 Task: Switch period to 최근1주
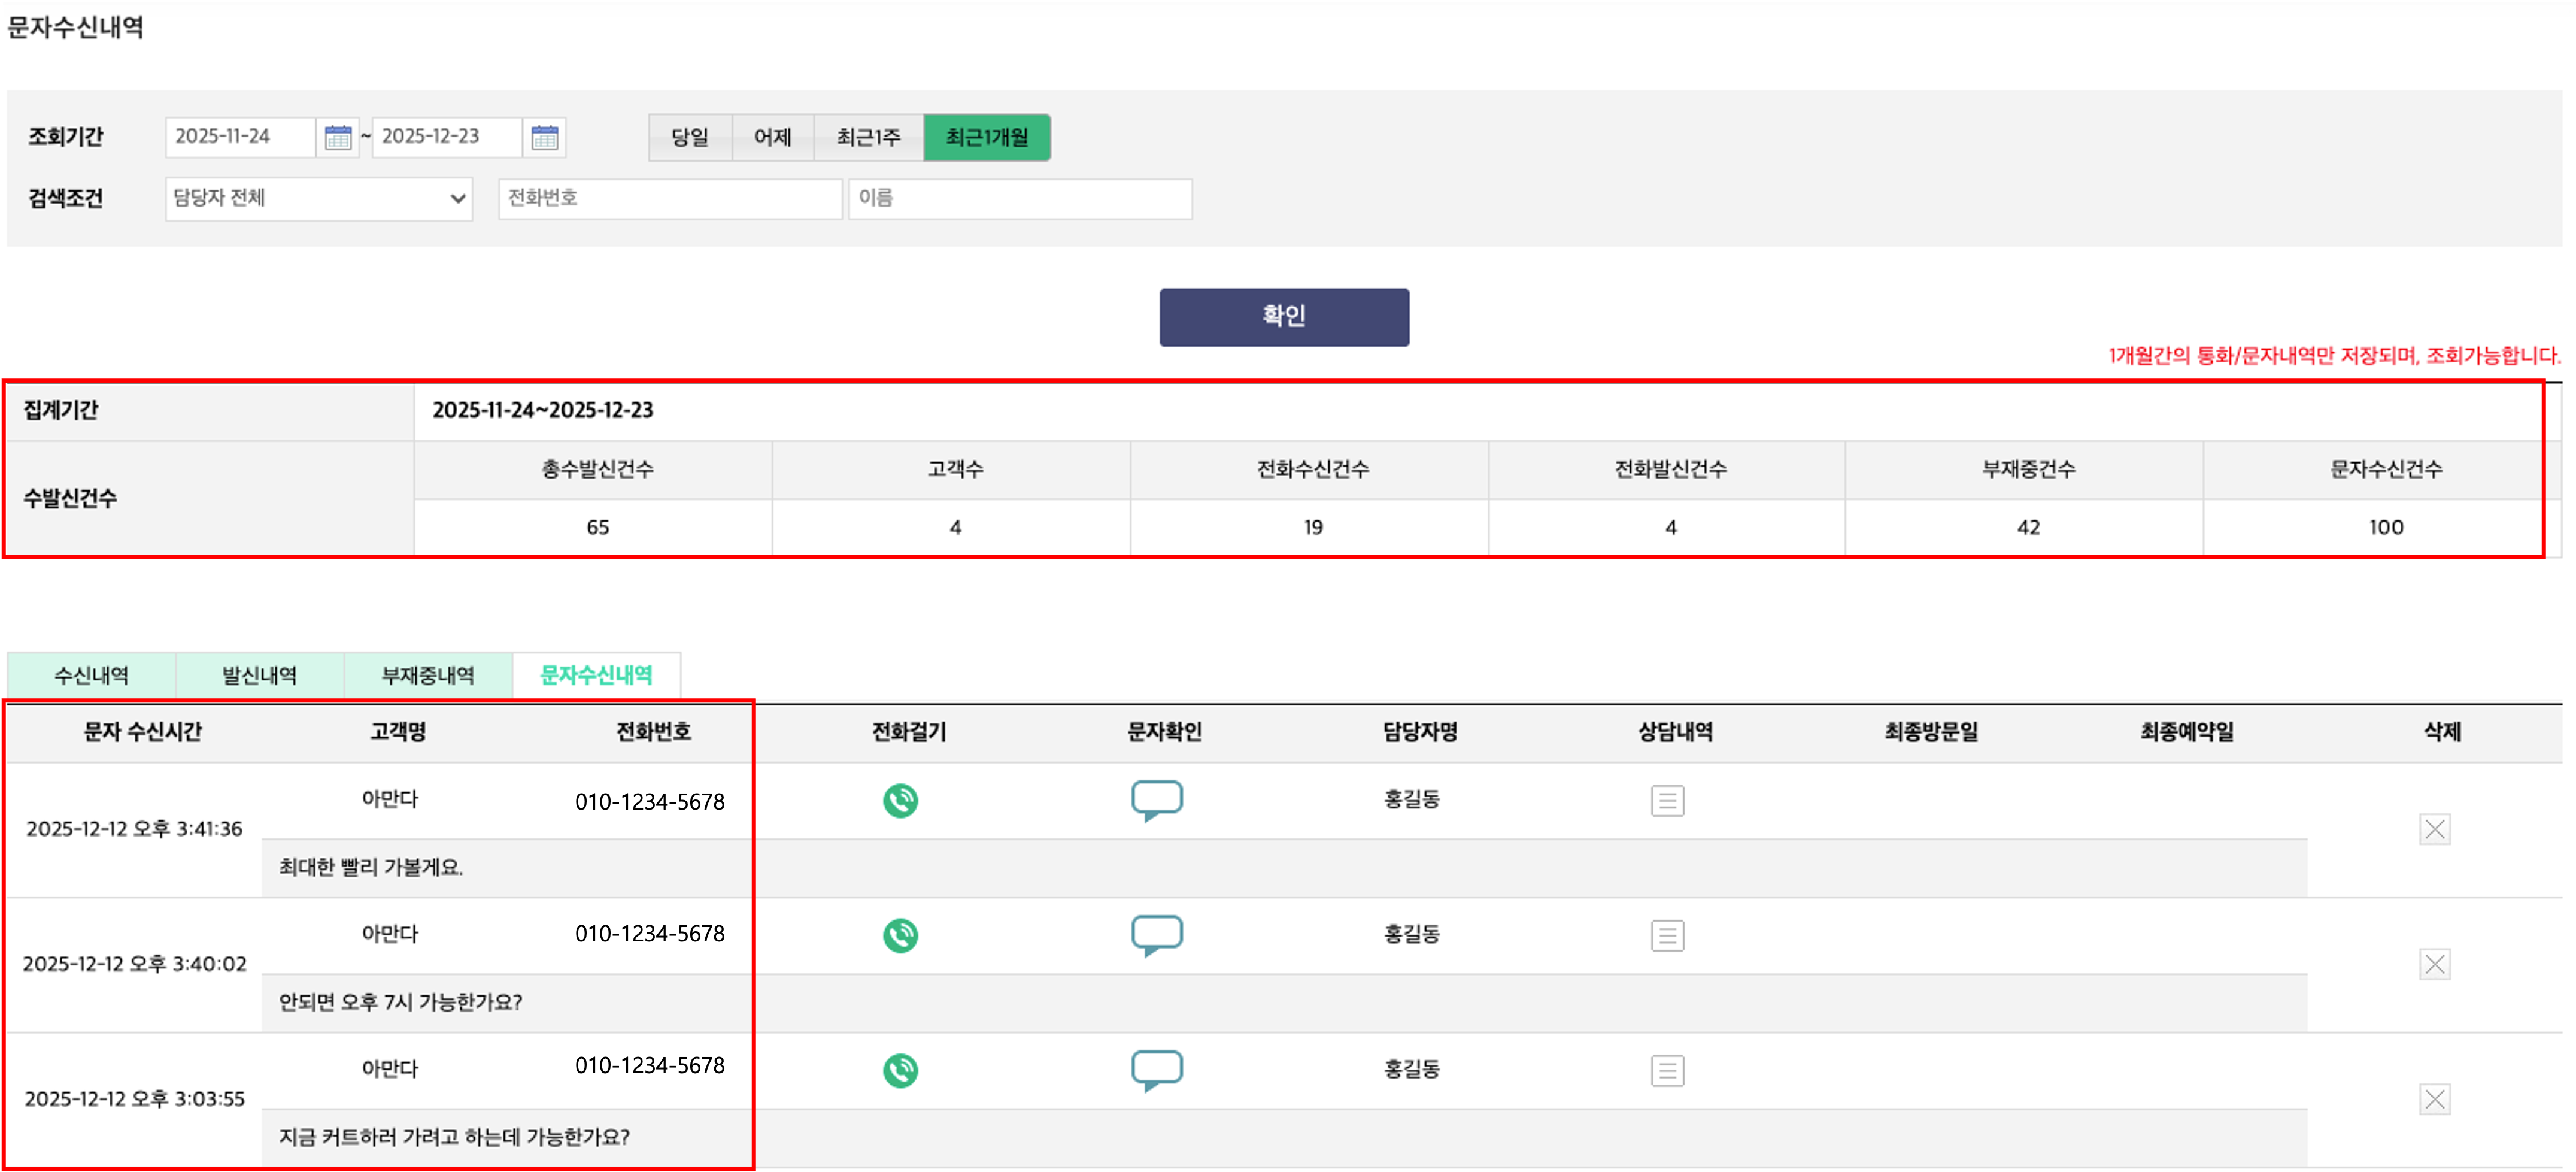[x=868, y=137]
